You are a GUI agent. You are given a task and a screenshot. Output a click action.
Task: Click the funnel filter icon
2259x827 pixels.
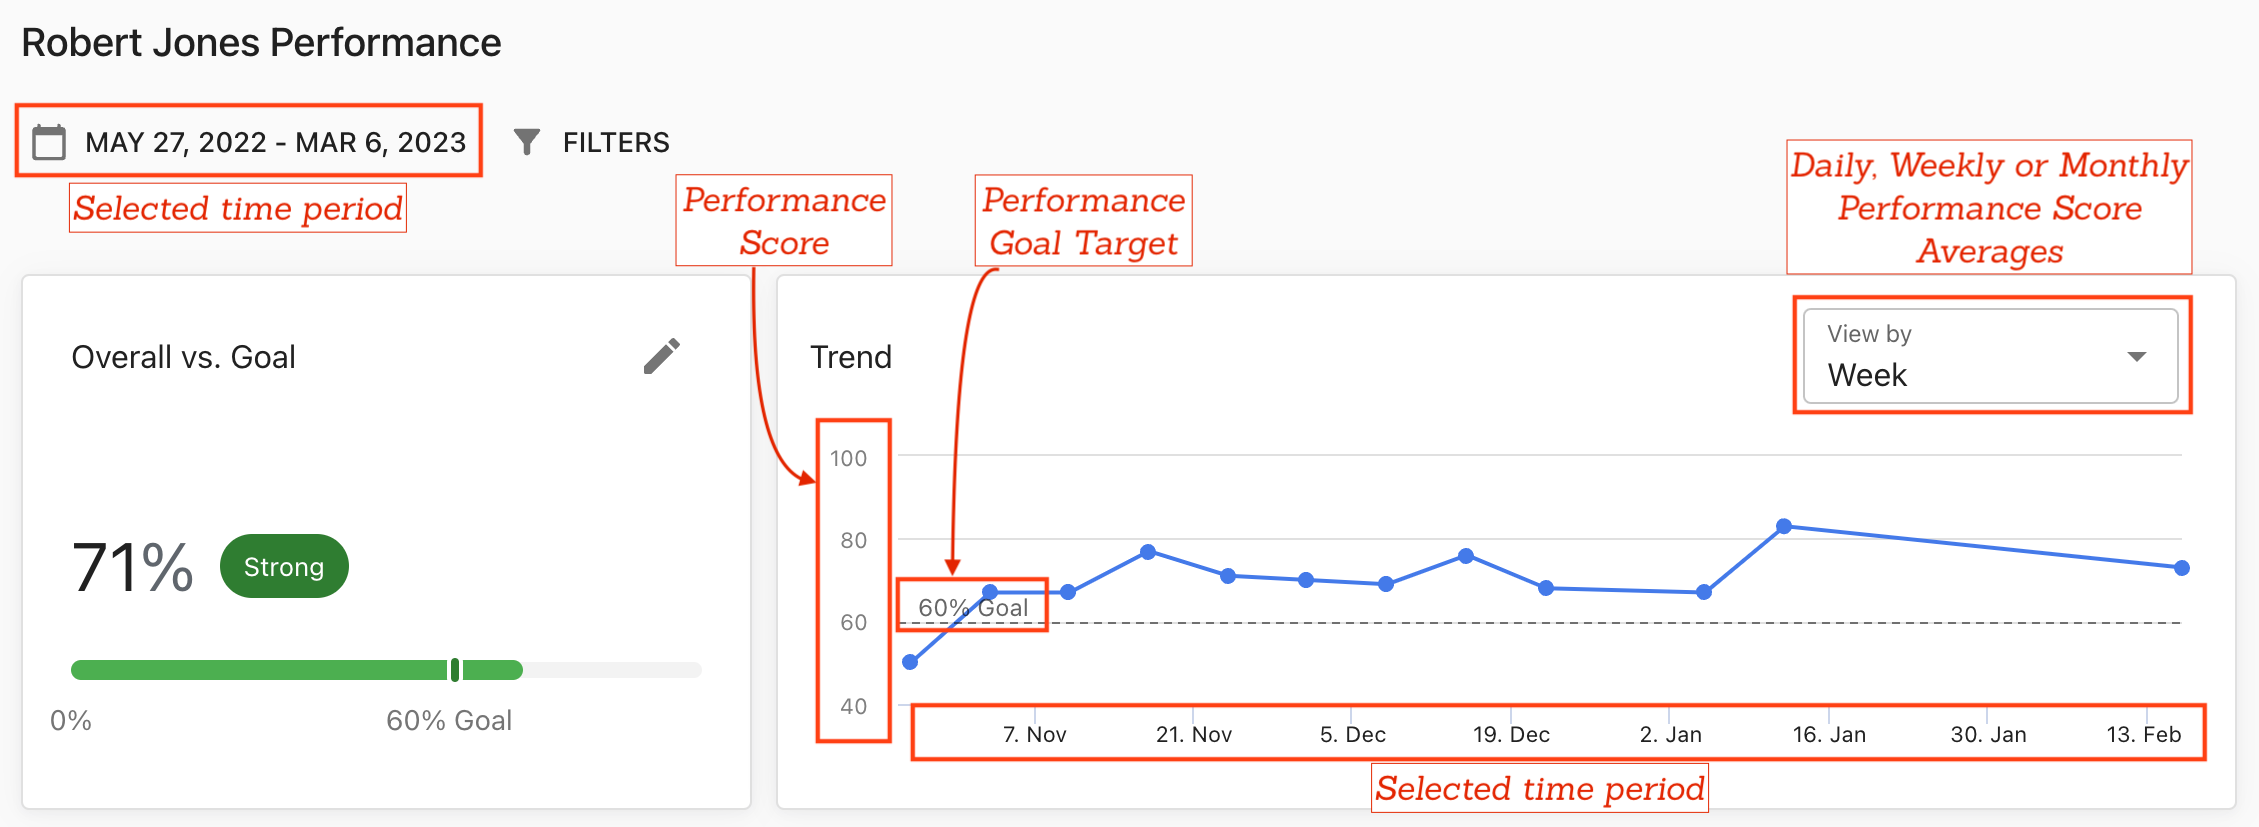[x=527, y=142]
